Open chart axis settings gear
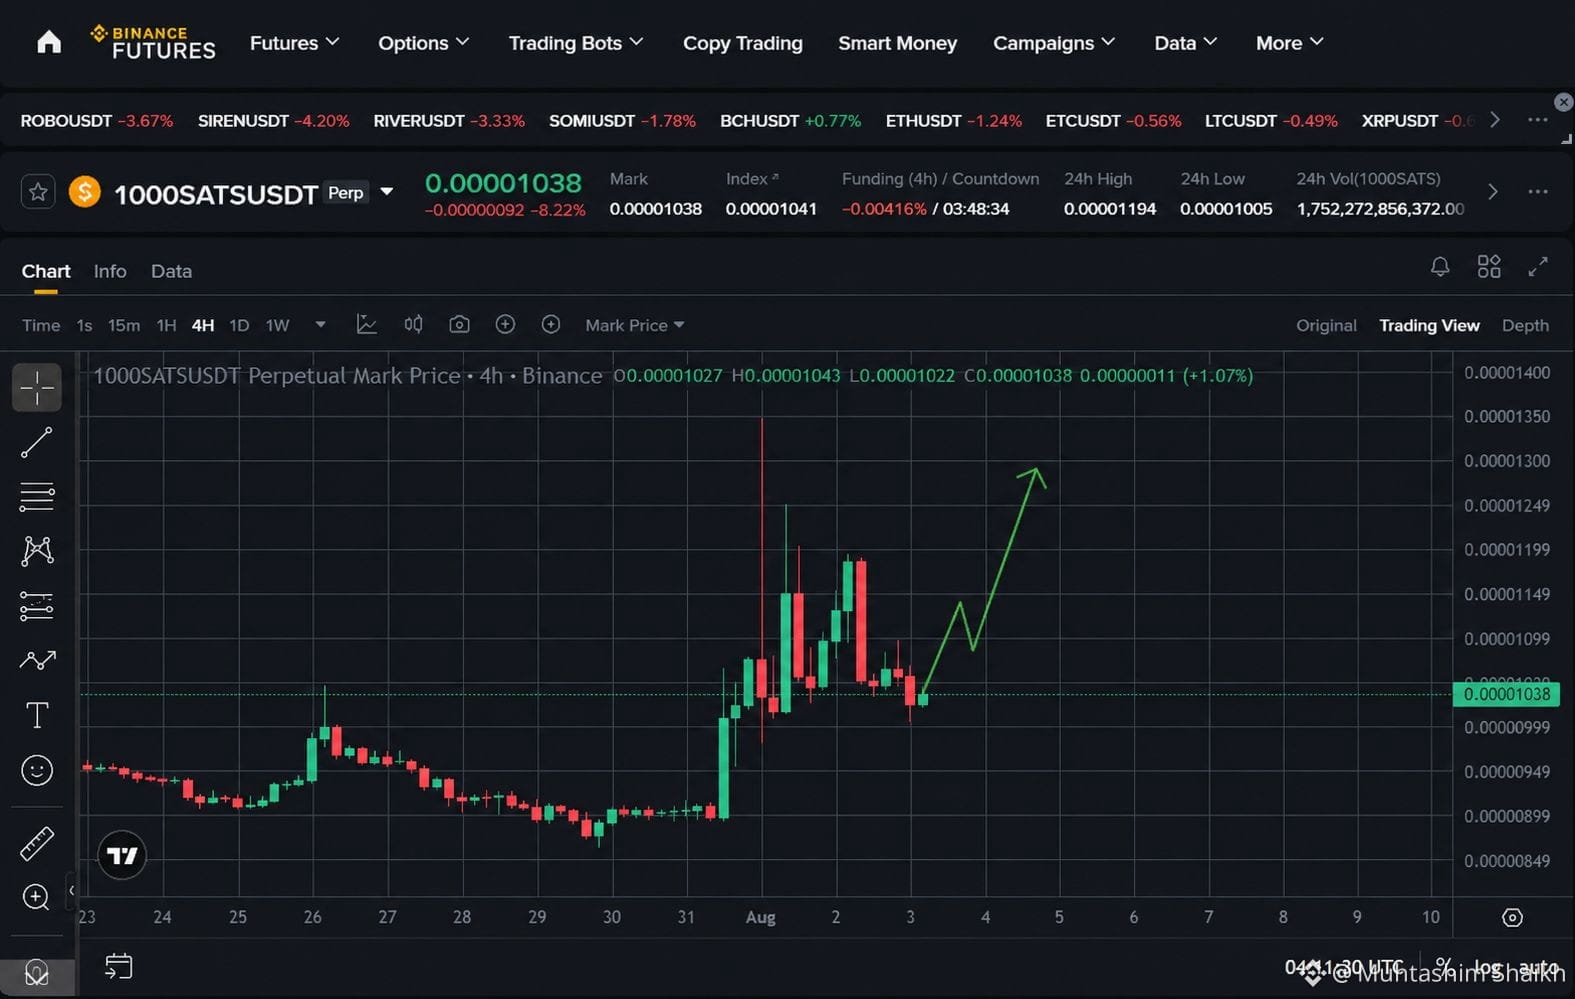 pos(1512,917)
